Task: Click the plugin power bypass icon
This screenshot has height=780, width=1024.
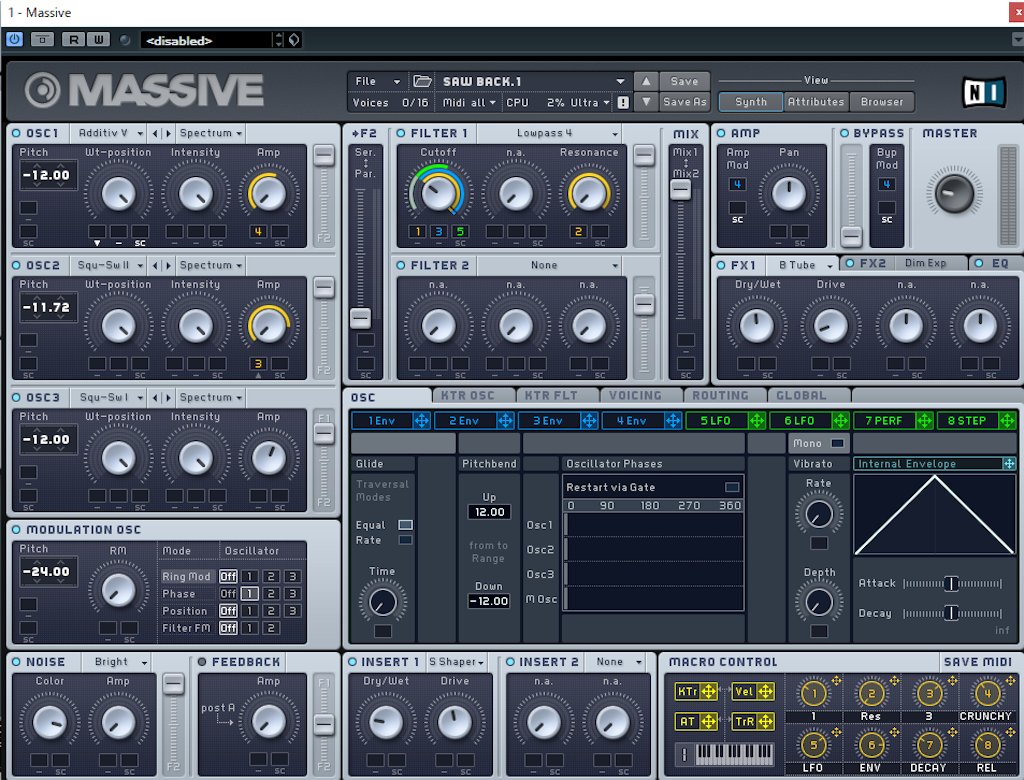Action: point(14,39)
